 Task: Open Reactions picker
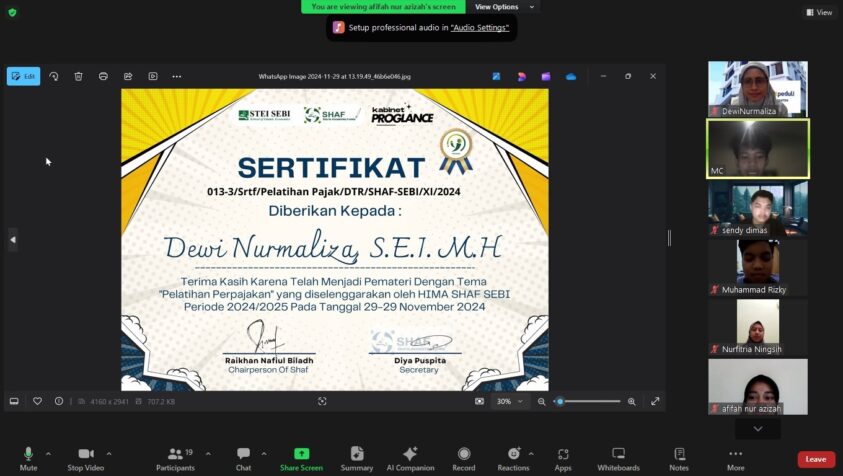point(513,458)
